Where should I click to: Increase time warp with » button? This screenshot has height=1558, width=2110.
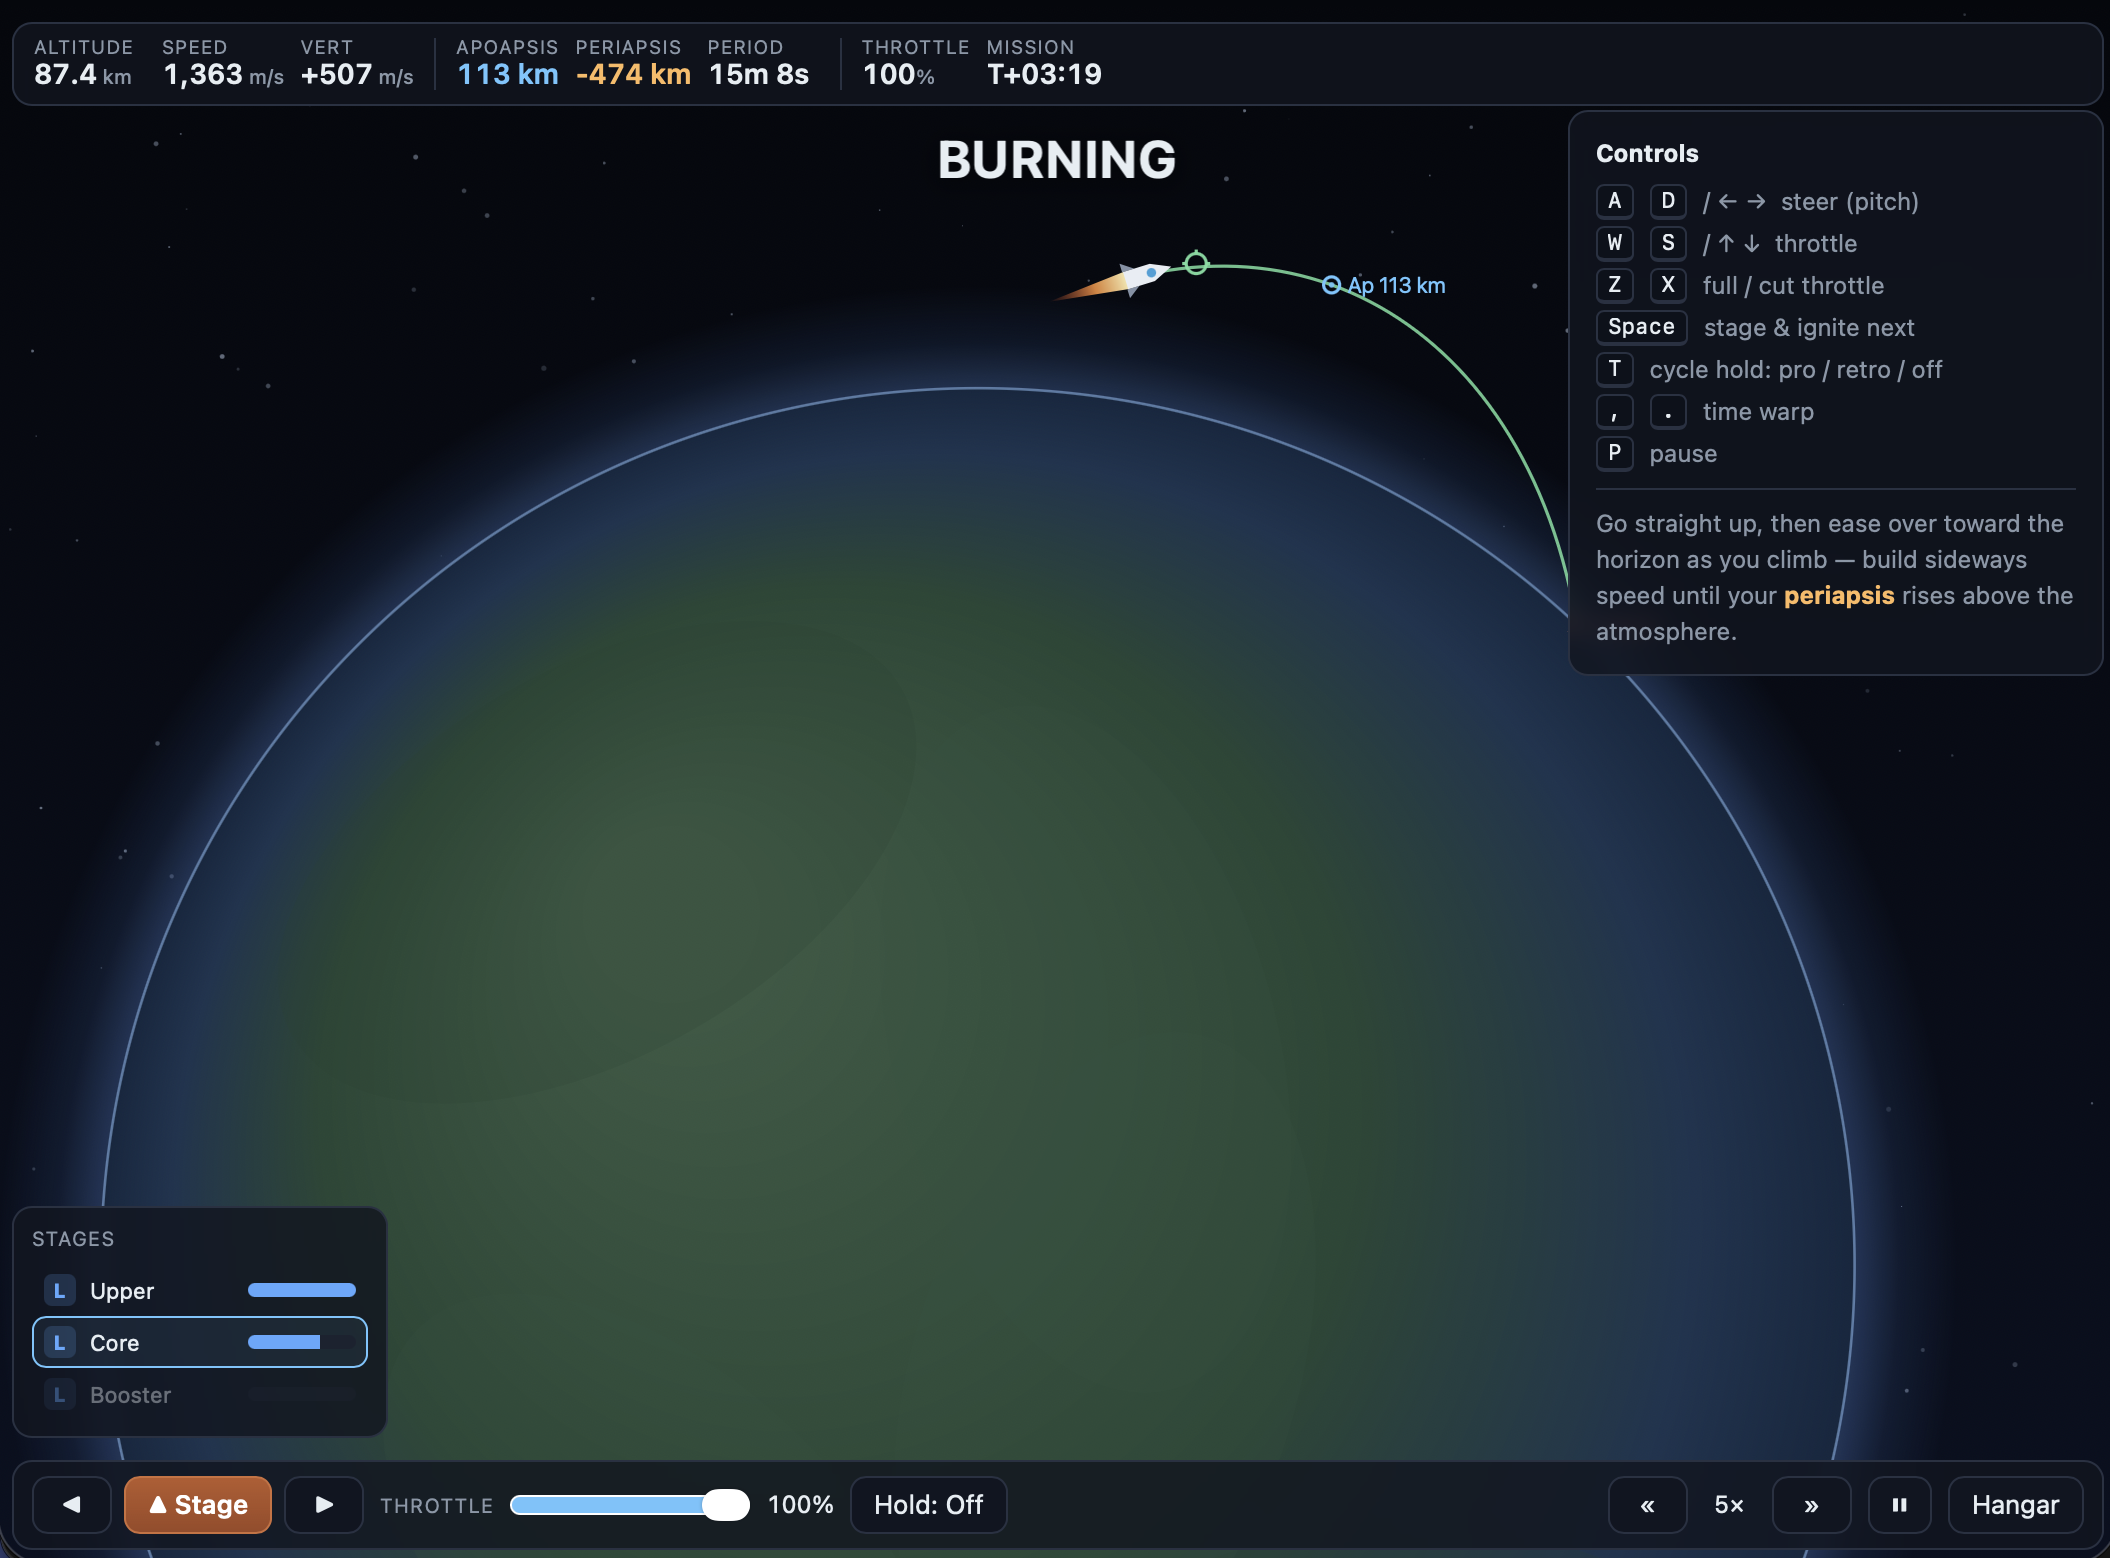[1811, 1504]
